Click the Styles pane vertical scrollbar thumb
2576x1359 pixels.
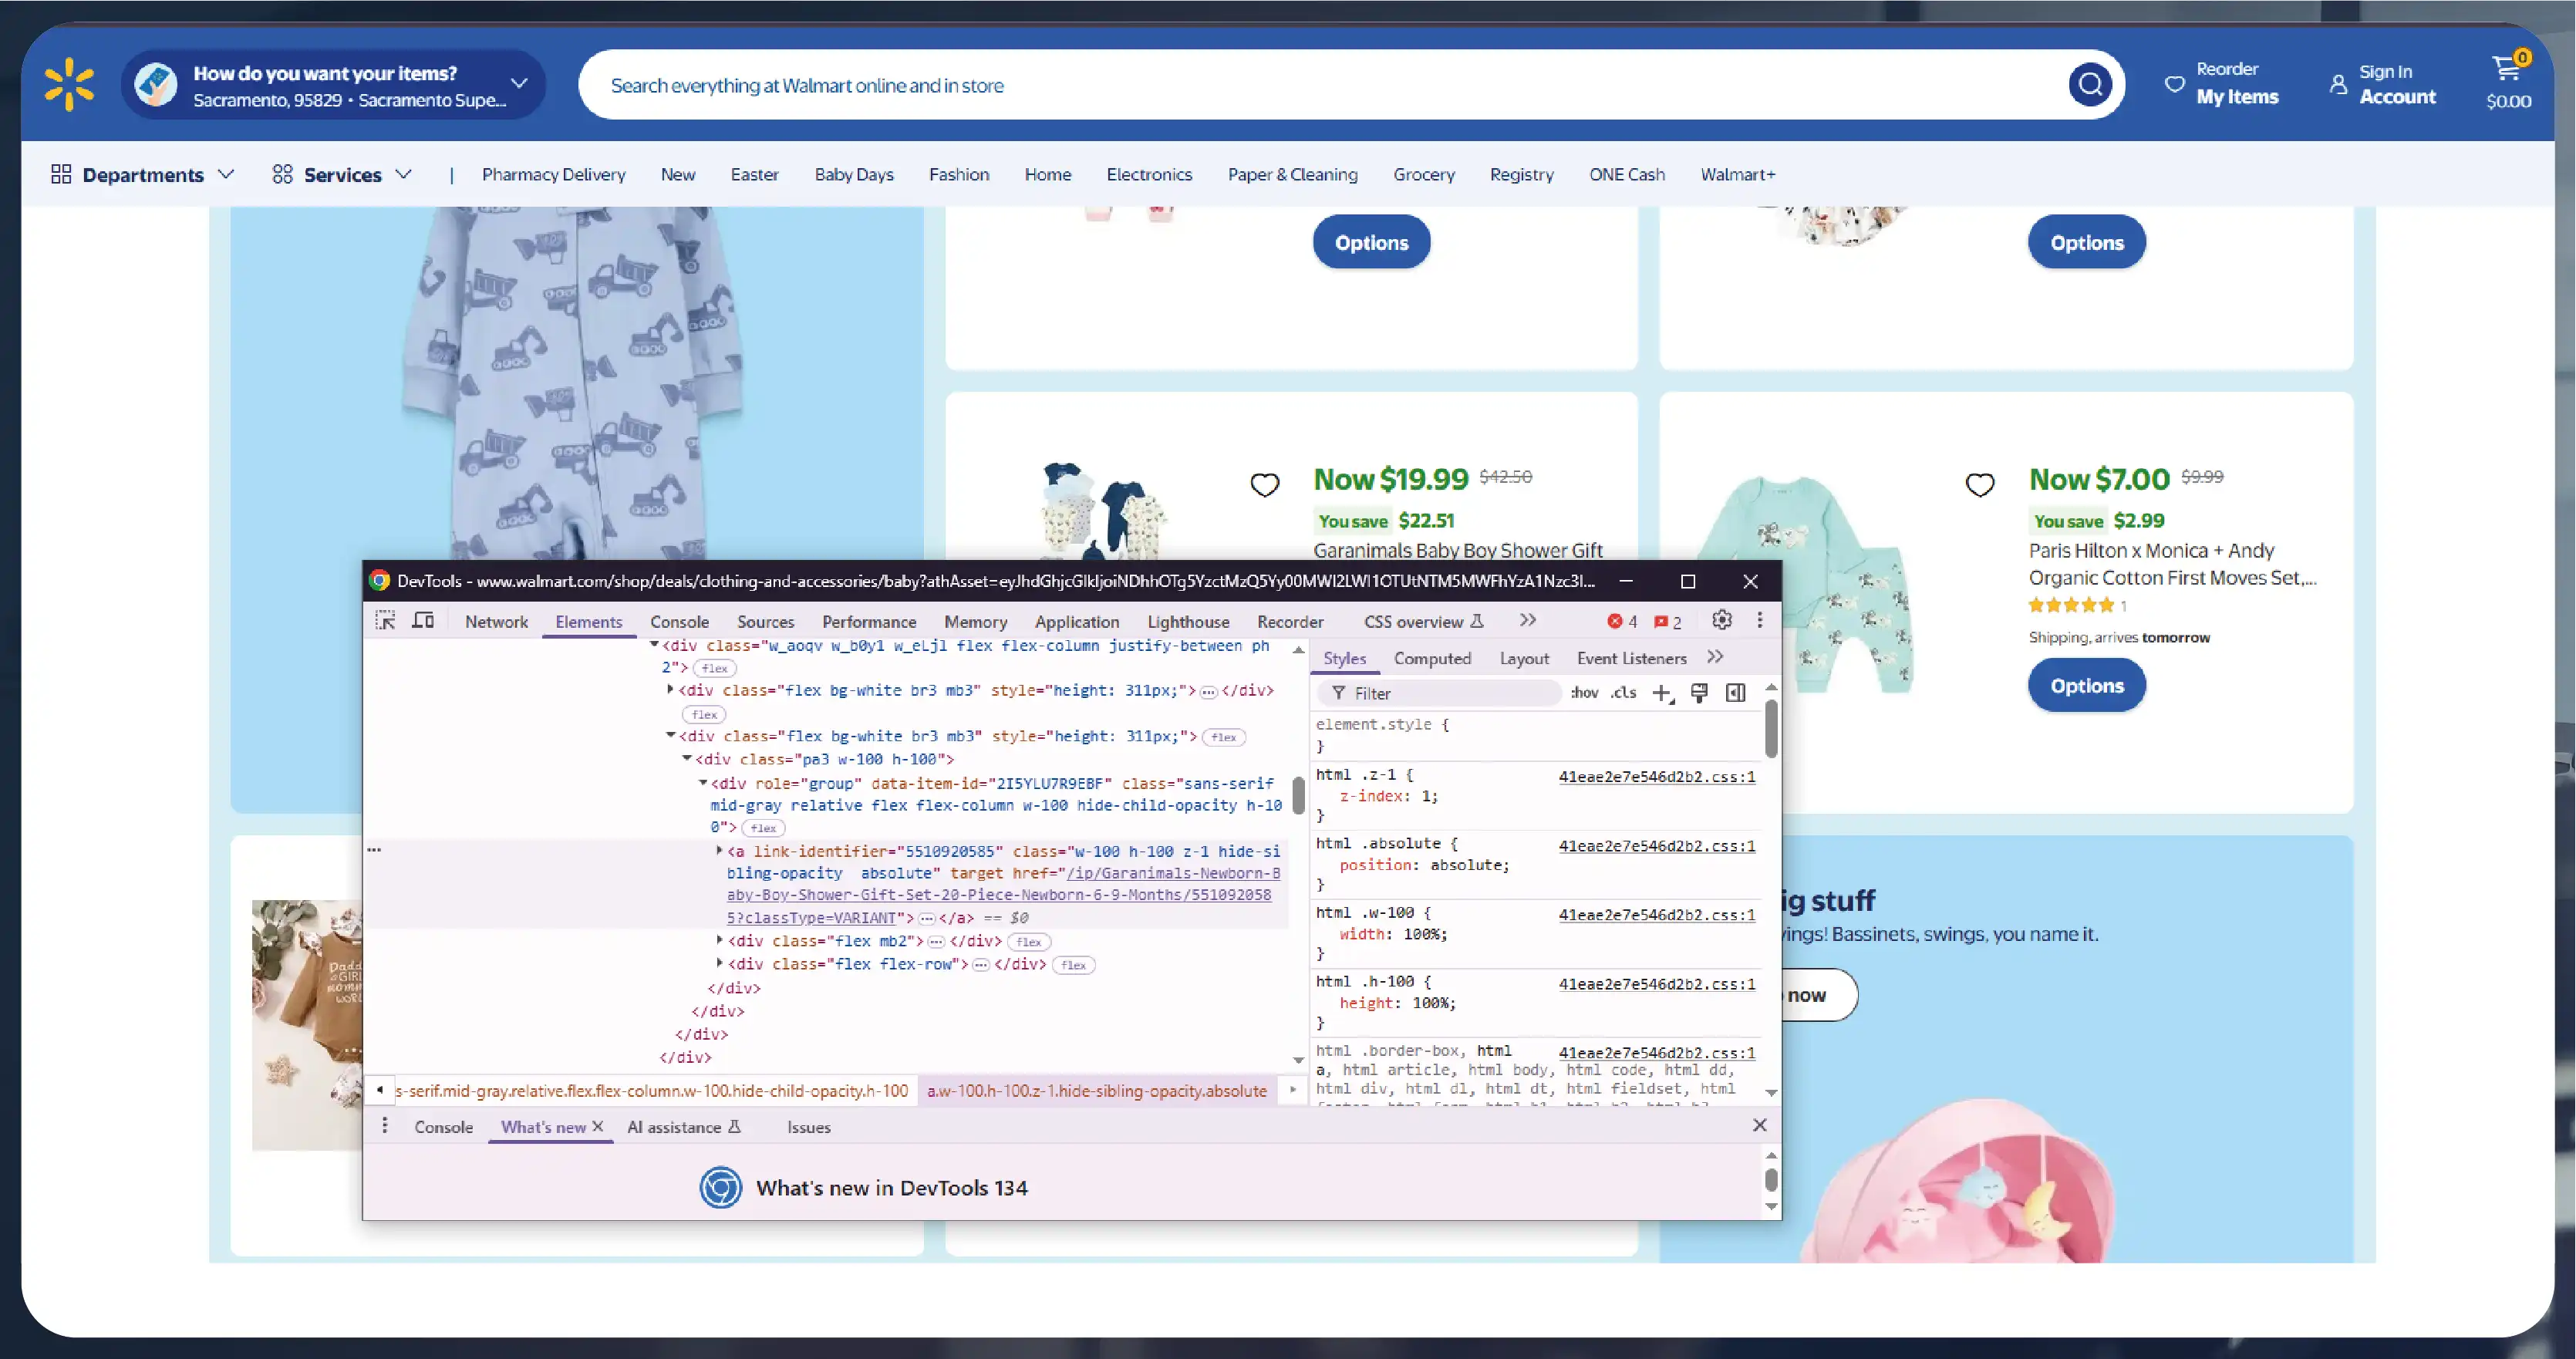coord(1771,728)
